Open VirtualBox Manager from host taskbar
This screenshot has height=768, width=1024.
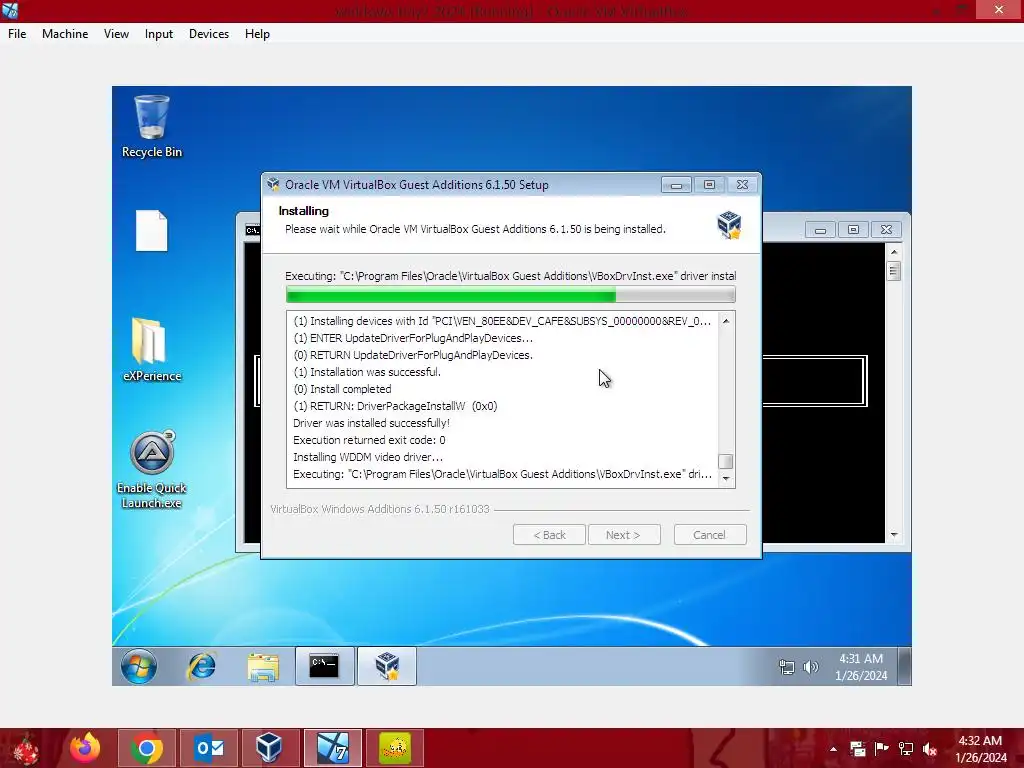coord(270,748)
